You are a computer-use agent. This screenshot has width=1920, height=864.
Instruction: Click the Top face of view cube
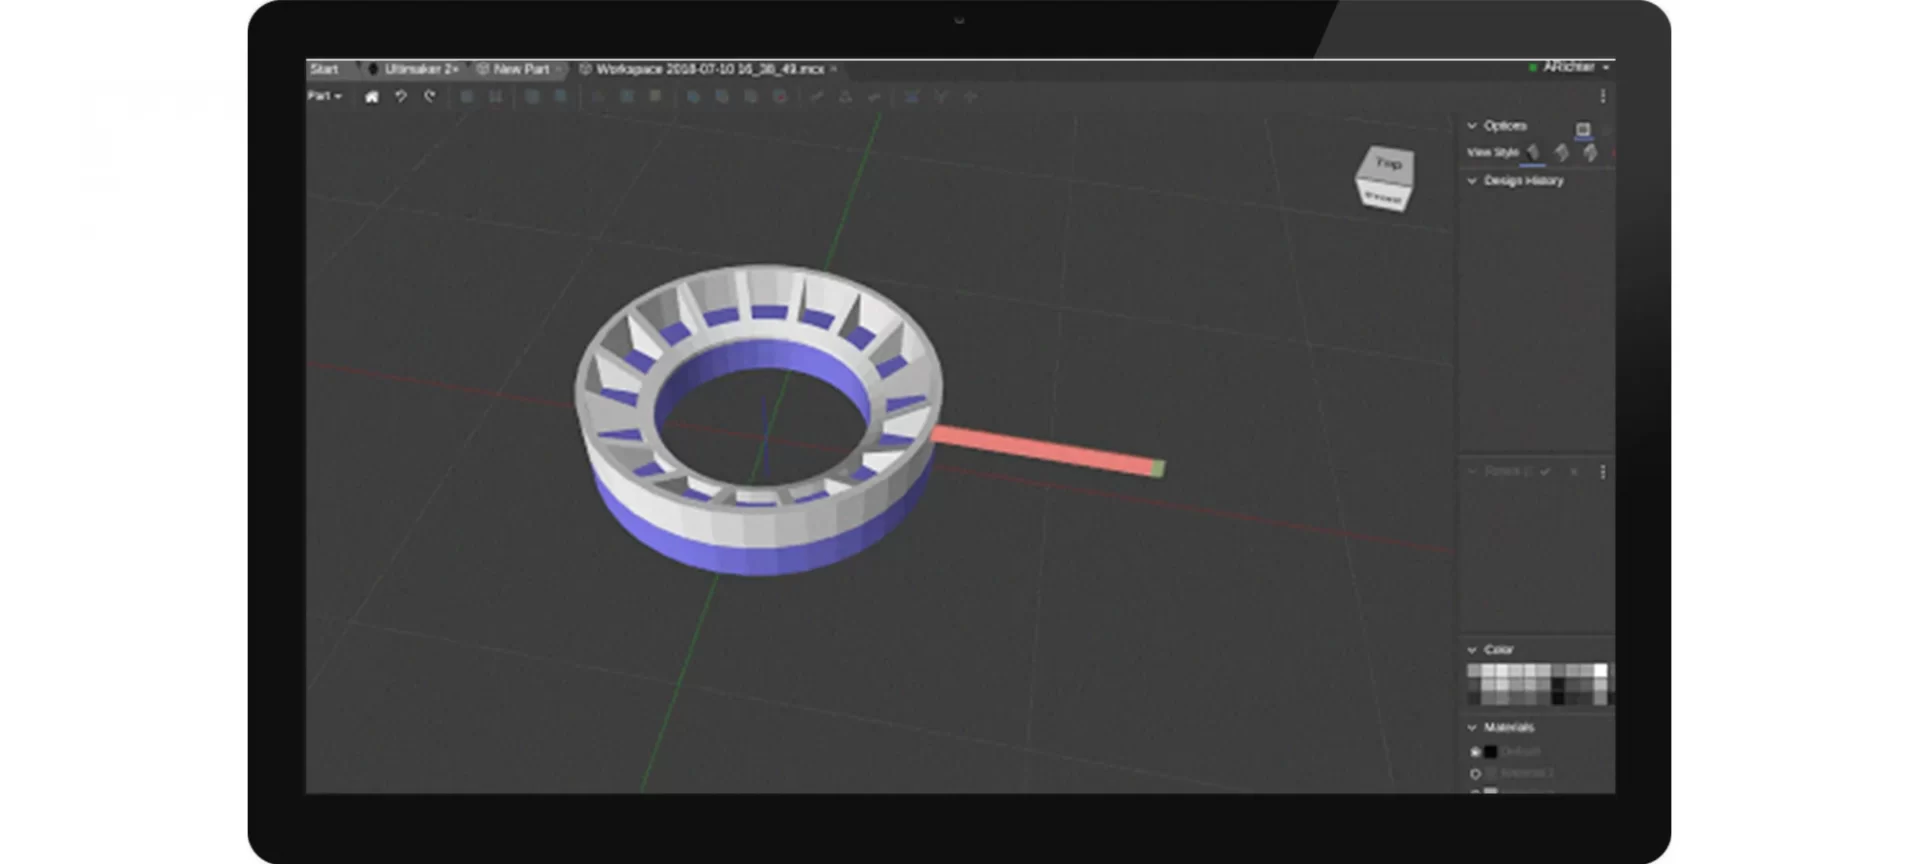click(x=1388, y=163)
